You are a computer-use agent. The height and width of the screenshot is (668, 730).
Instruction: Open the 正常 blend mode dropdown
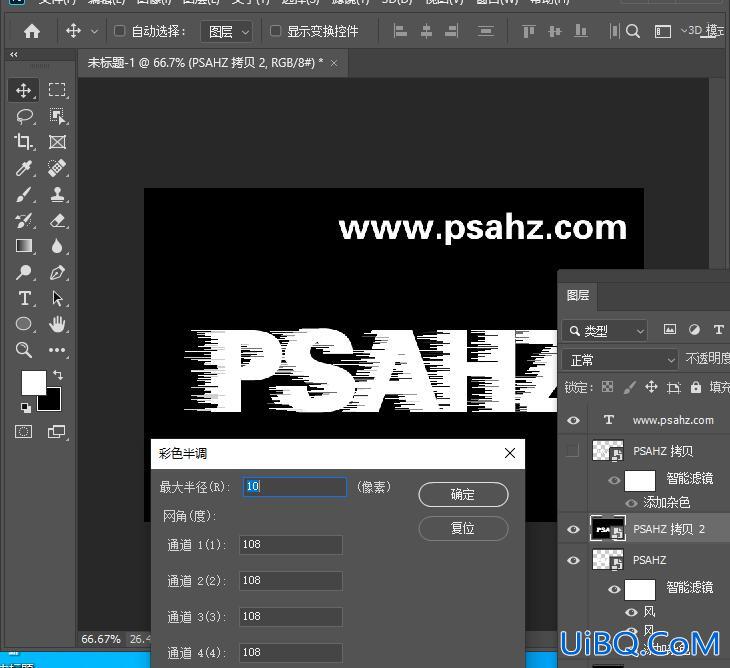(x=619, y=360)
